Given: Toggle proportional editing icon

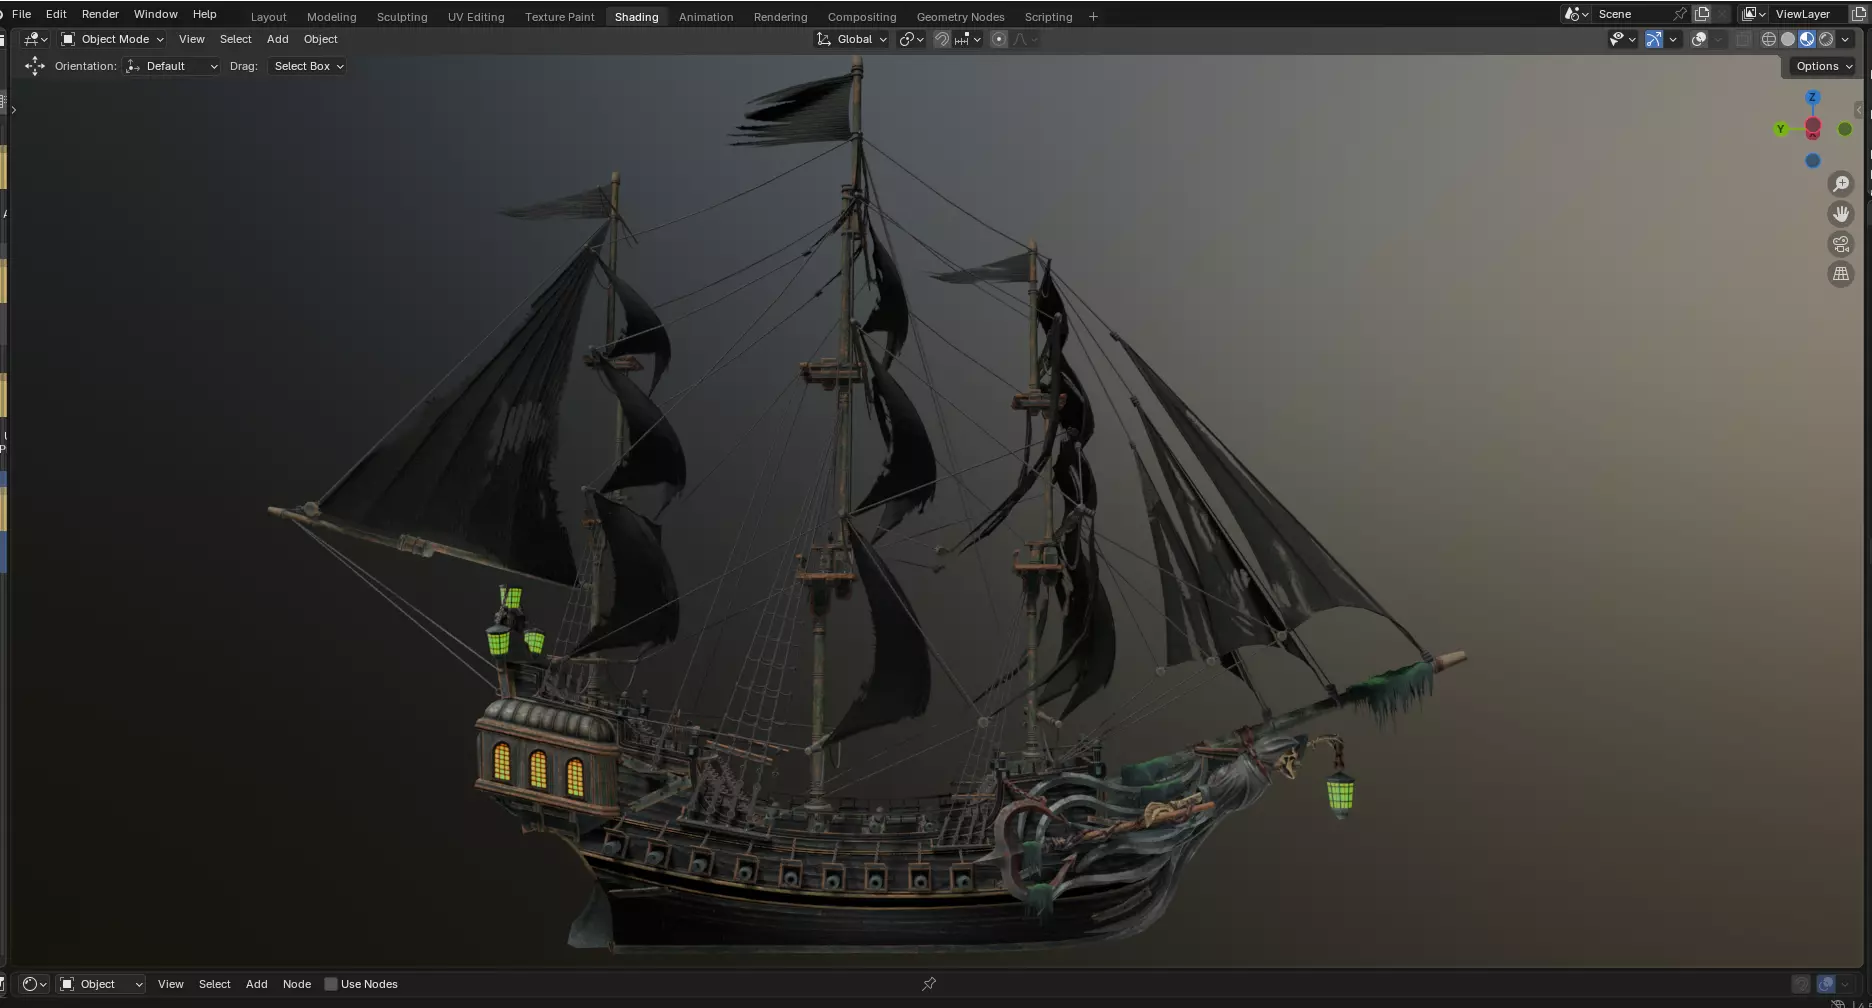Looking at the screenshot, I should tap(999, 39).
